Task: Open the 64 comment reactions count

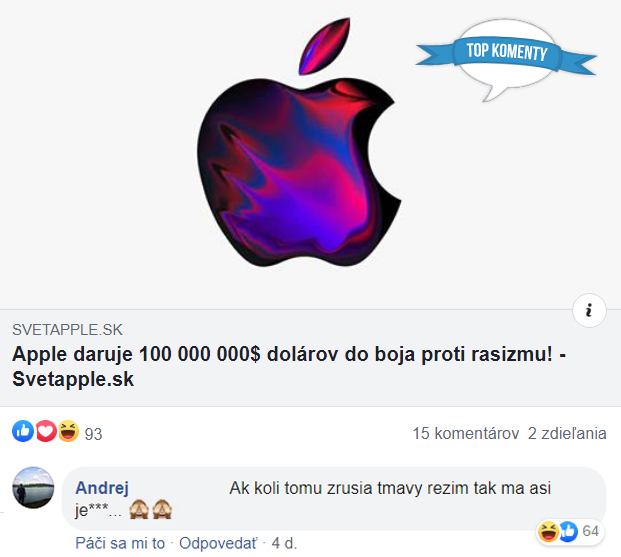Action: point(591,531)
